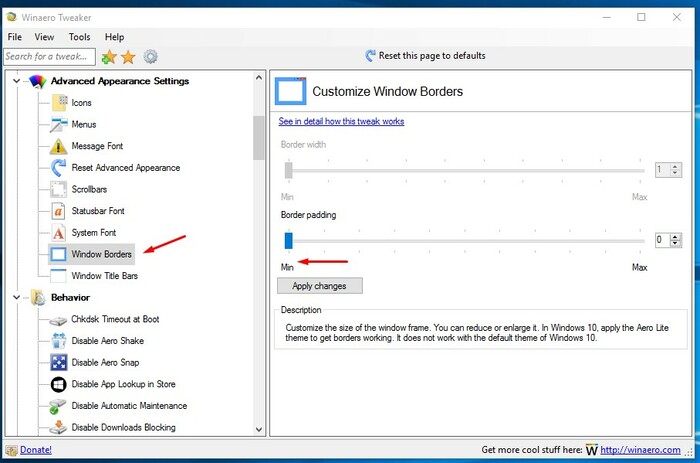Select the Chkdsk Timeout at Boot tree item
This screenshot has height=463, width=700.
[115, 319]
